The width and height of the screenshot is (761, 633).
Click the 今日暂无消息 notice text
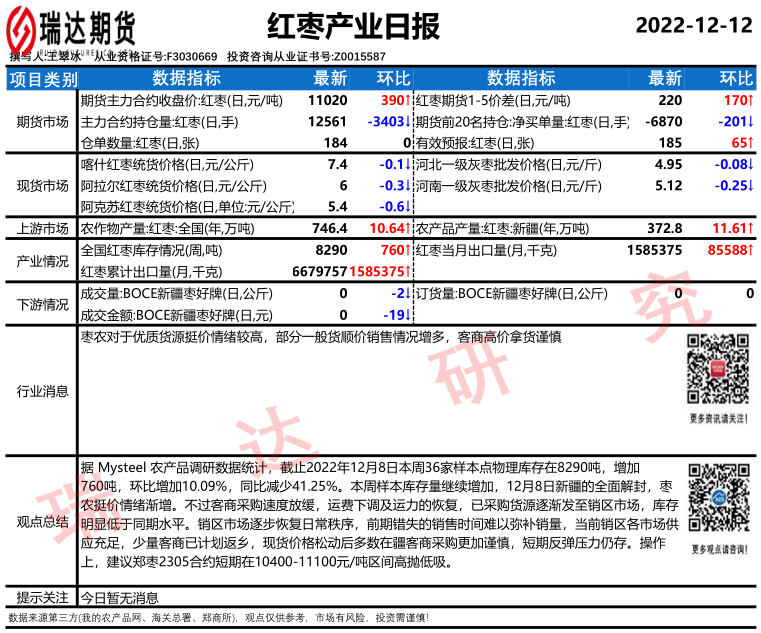pos(119,598)
